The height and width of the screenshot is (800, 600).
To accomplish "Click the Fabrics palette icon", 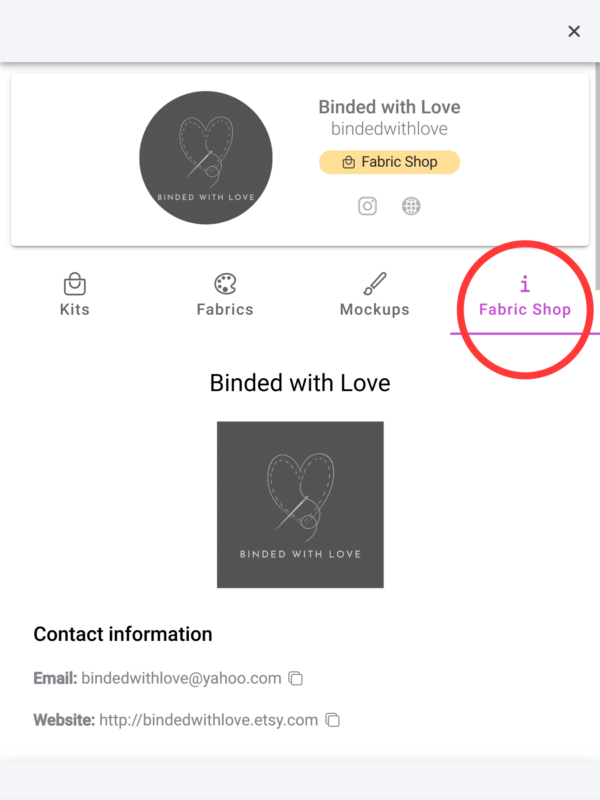I will [x=225, y=284].
